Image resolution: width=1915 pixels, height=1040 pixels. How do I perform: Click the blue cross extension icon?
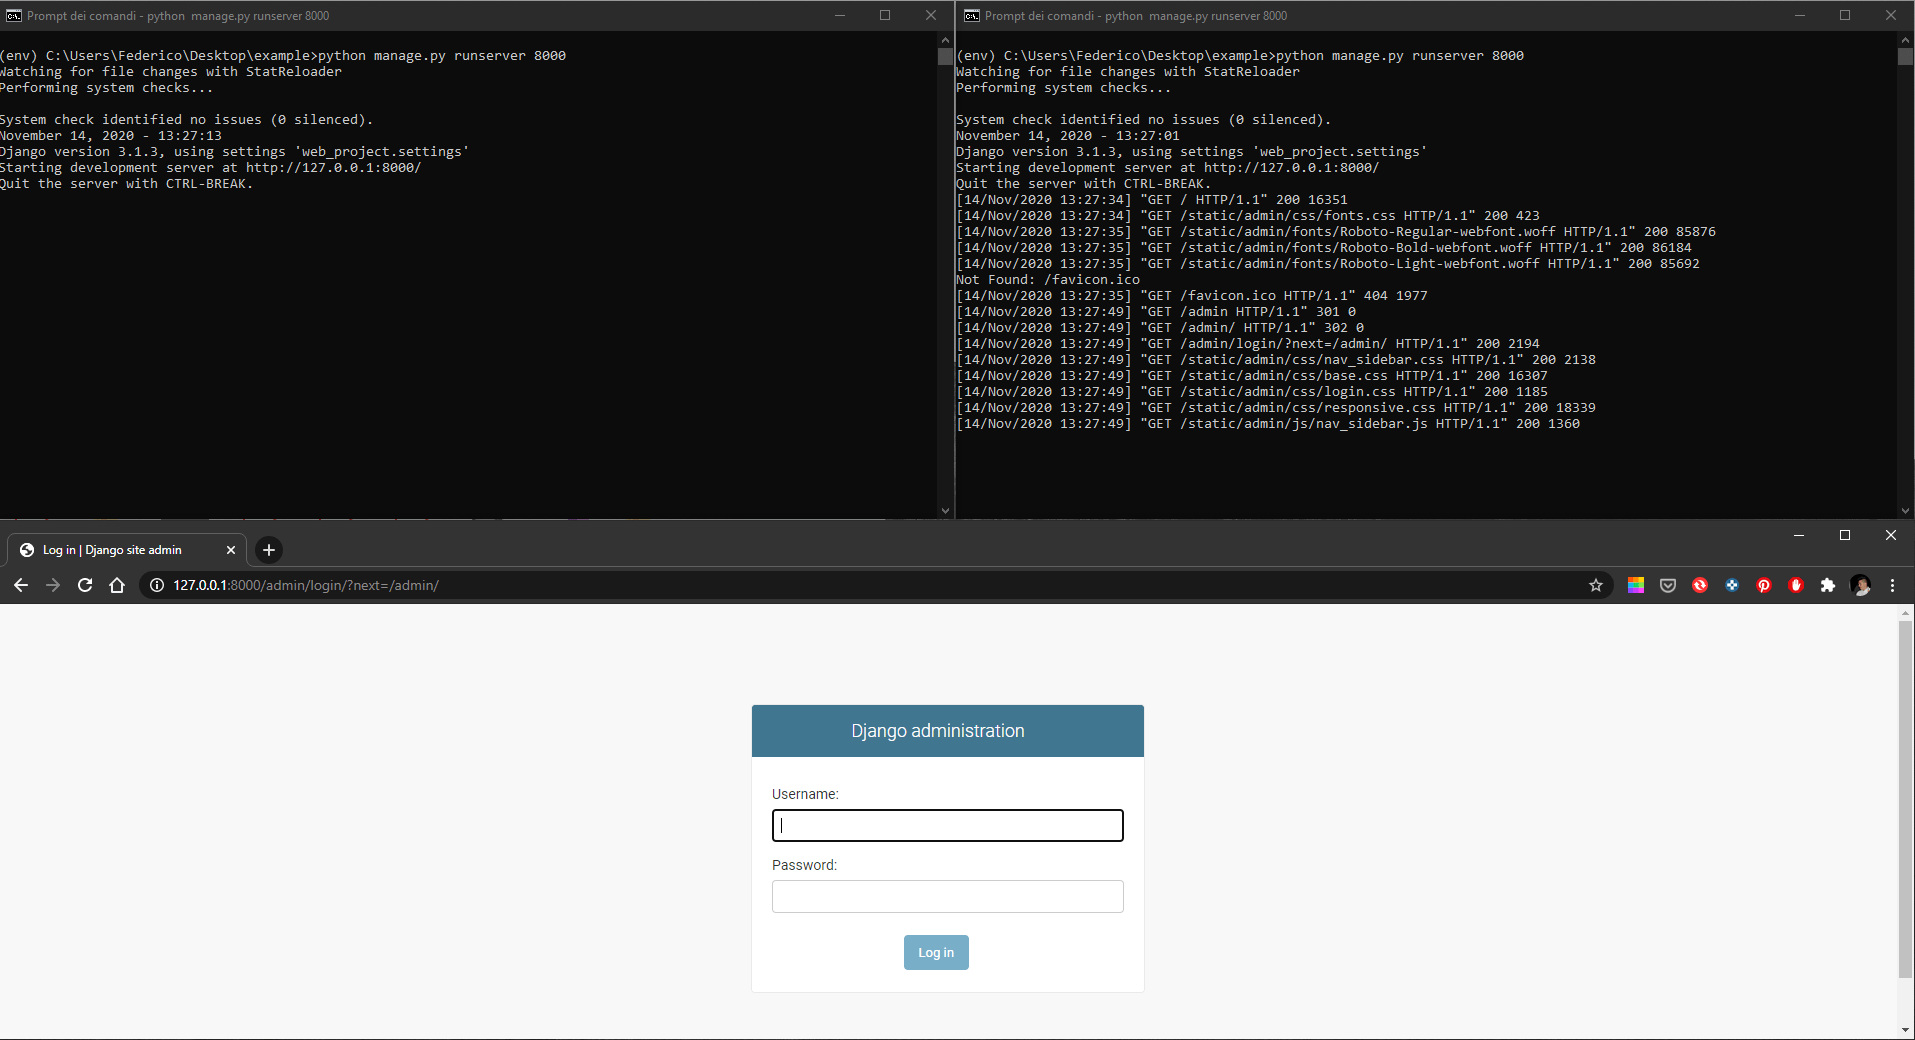1732,585
